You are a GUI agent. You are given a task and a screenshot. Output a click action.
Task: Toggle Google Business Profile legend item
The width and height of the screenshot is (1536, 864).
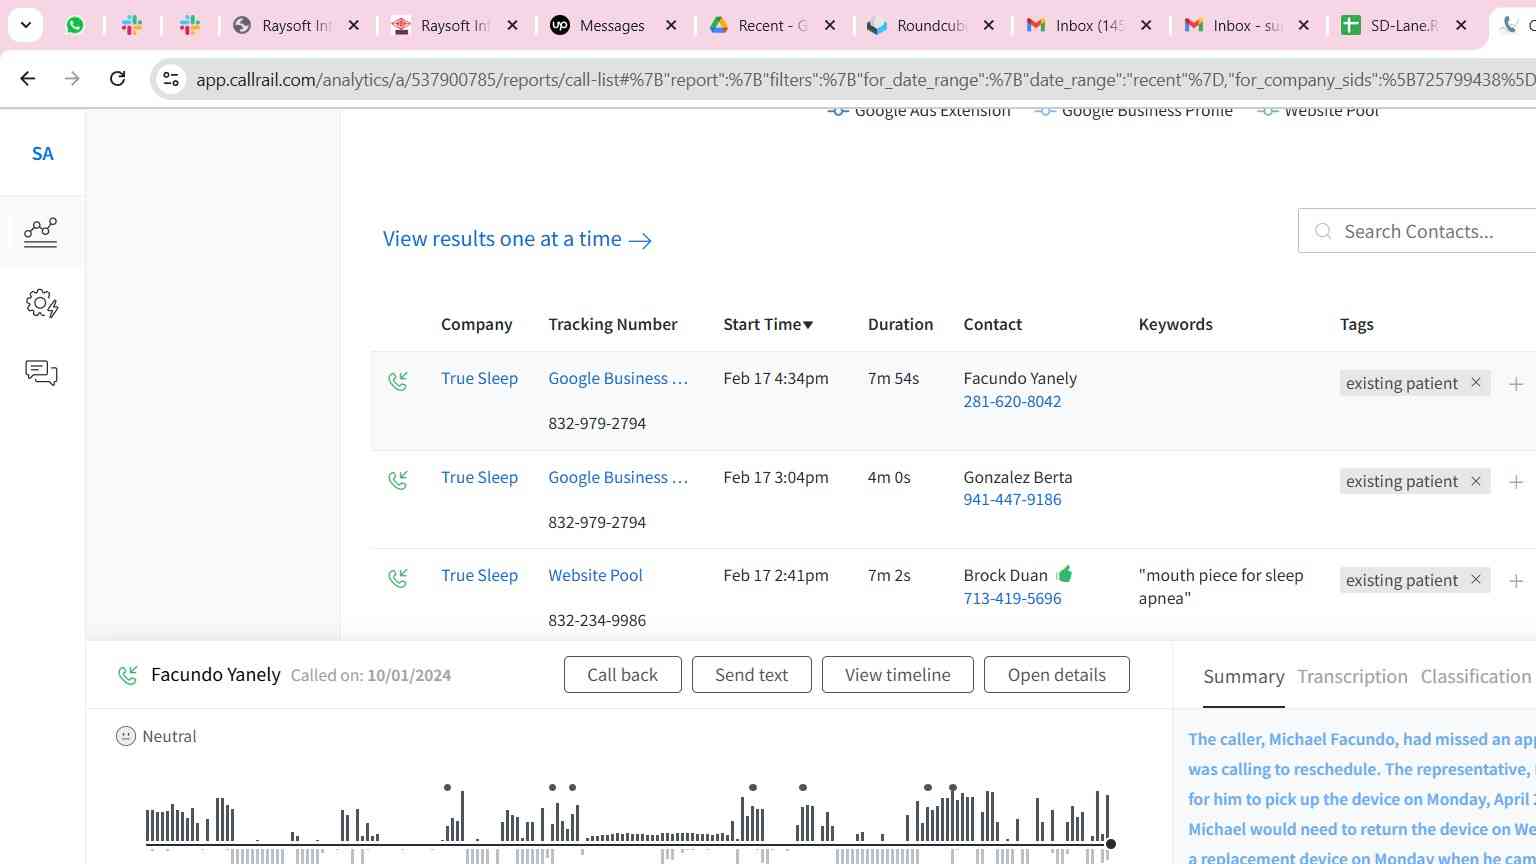(x=1134, y=112)
